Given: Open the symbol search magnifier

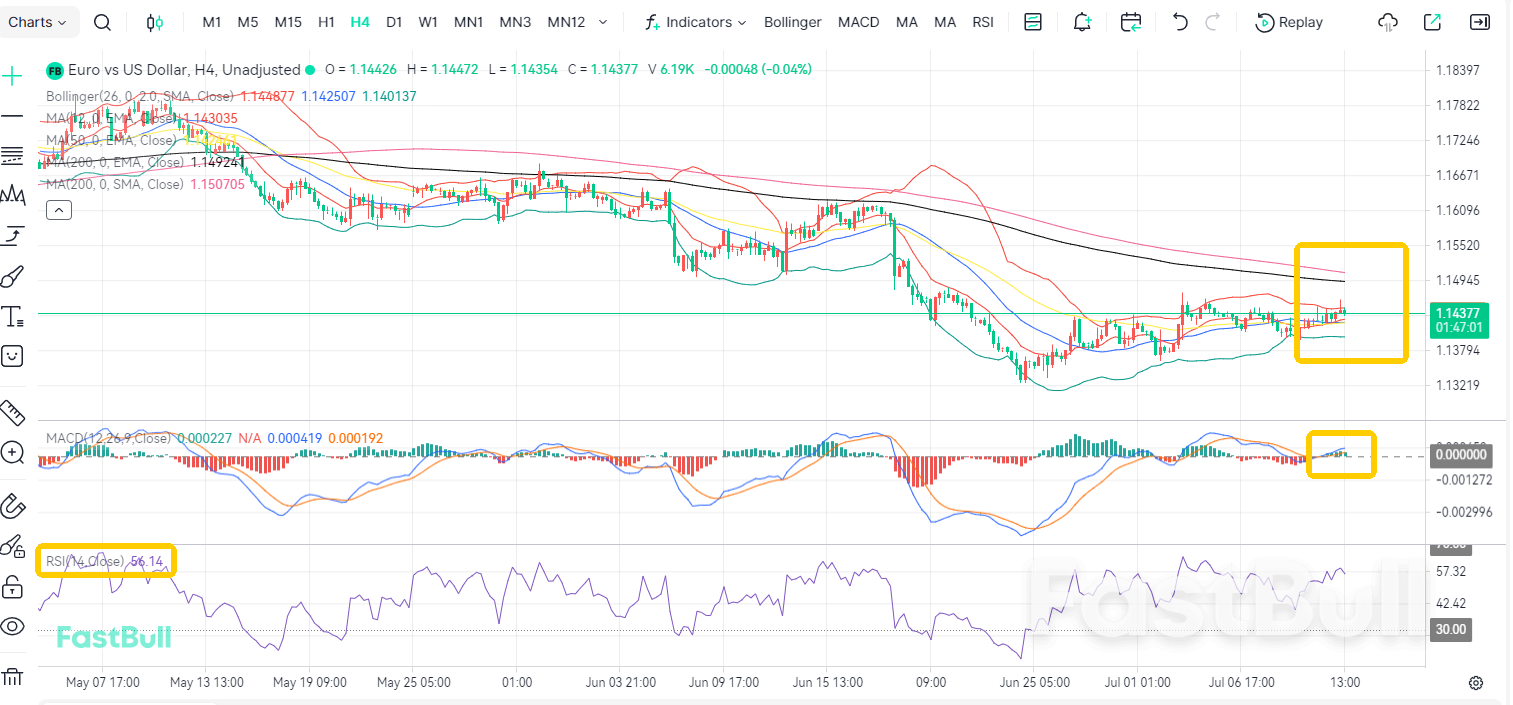Looking at the screenshot, I should point(102,22).
